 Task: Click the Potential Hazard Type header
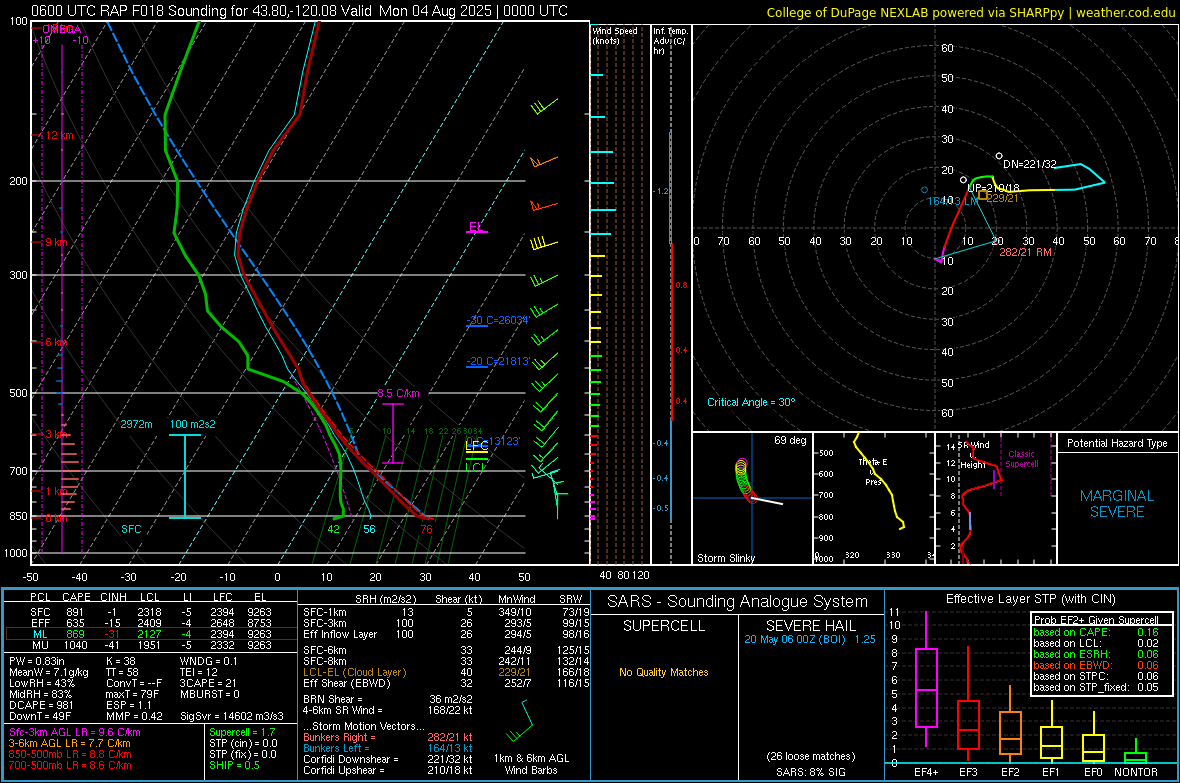[1117, 443]
